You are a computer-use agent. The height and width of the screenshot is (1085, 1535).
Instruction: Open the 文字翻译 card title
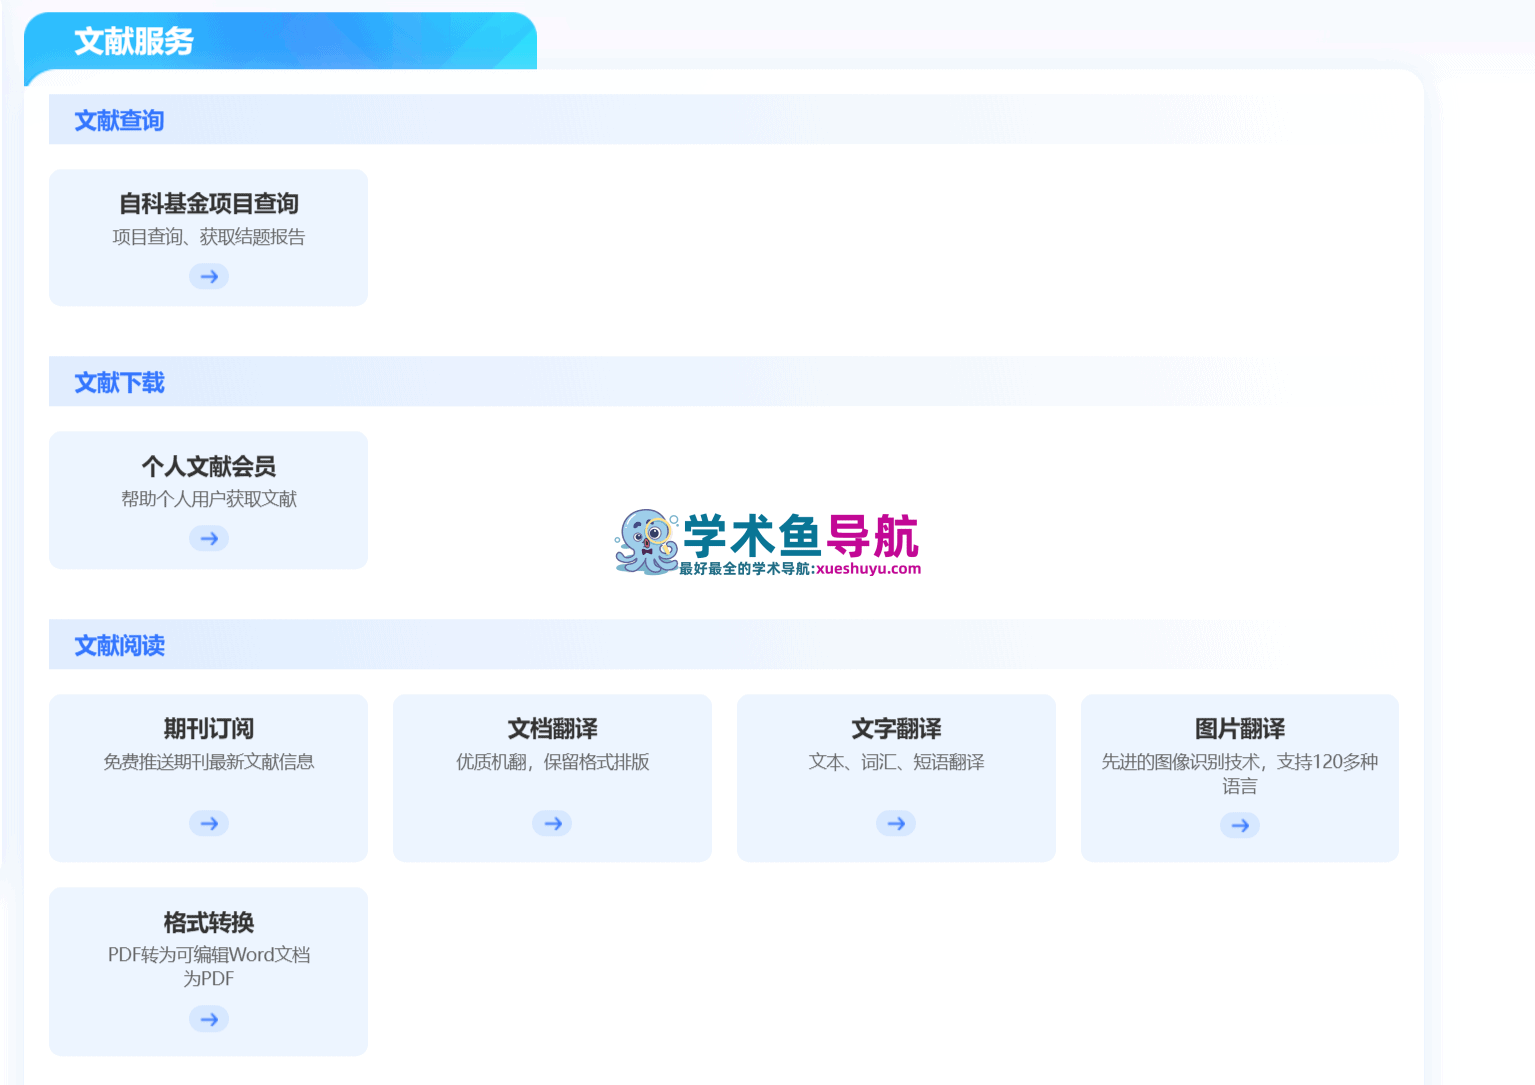[x=896, y=729]
